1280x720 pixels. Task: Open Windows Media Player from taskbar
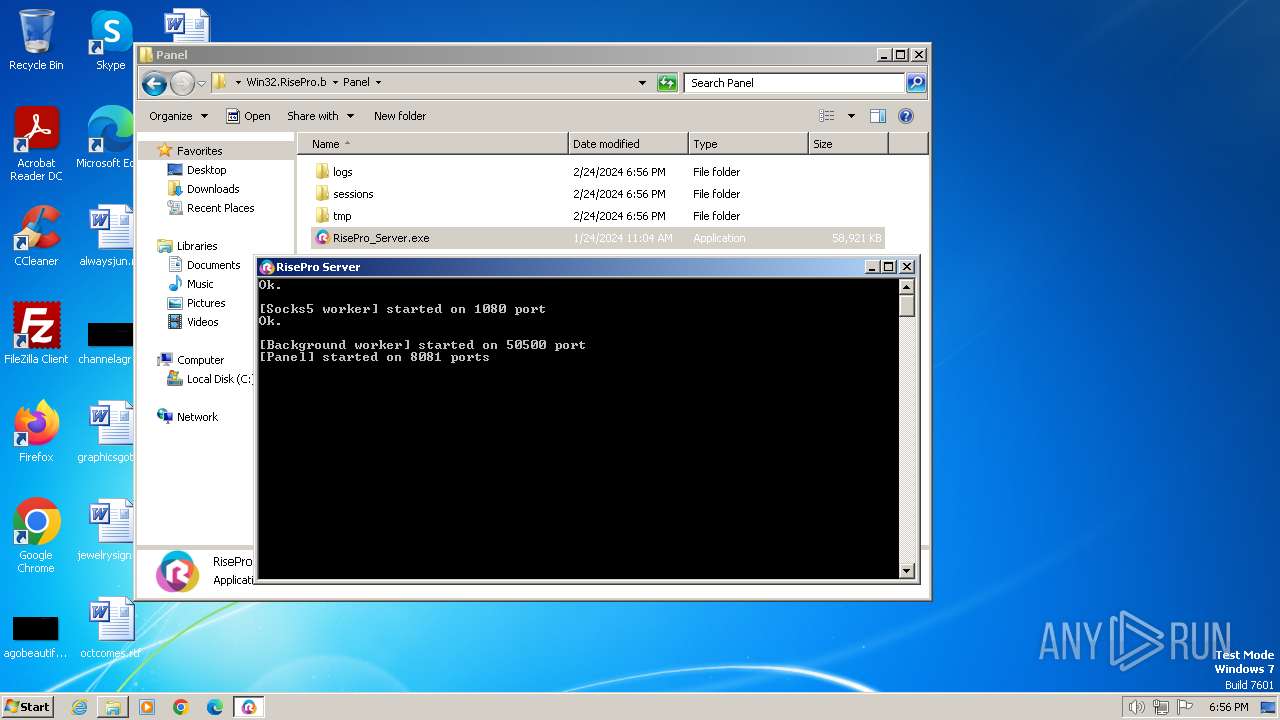[x=147, y=707]
